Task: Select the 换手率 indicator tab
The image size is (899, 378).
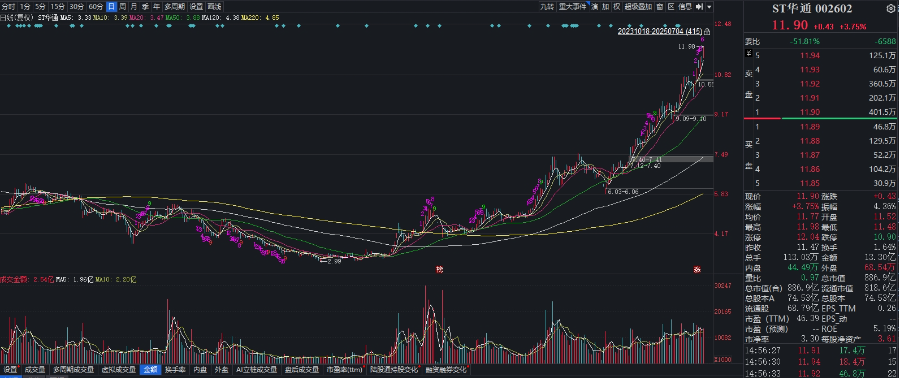Action: 174,370
